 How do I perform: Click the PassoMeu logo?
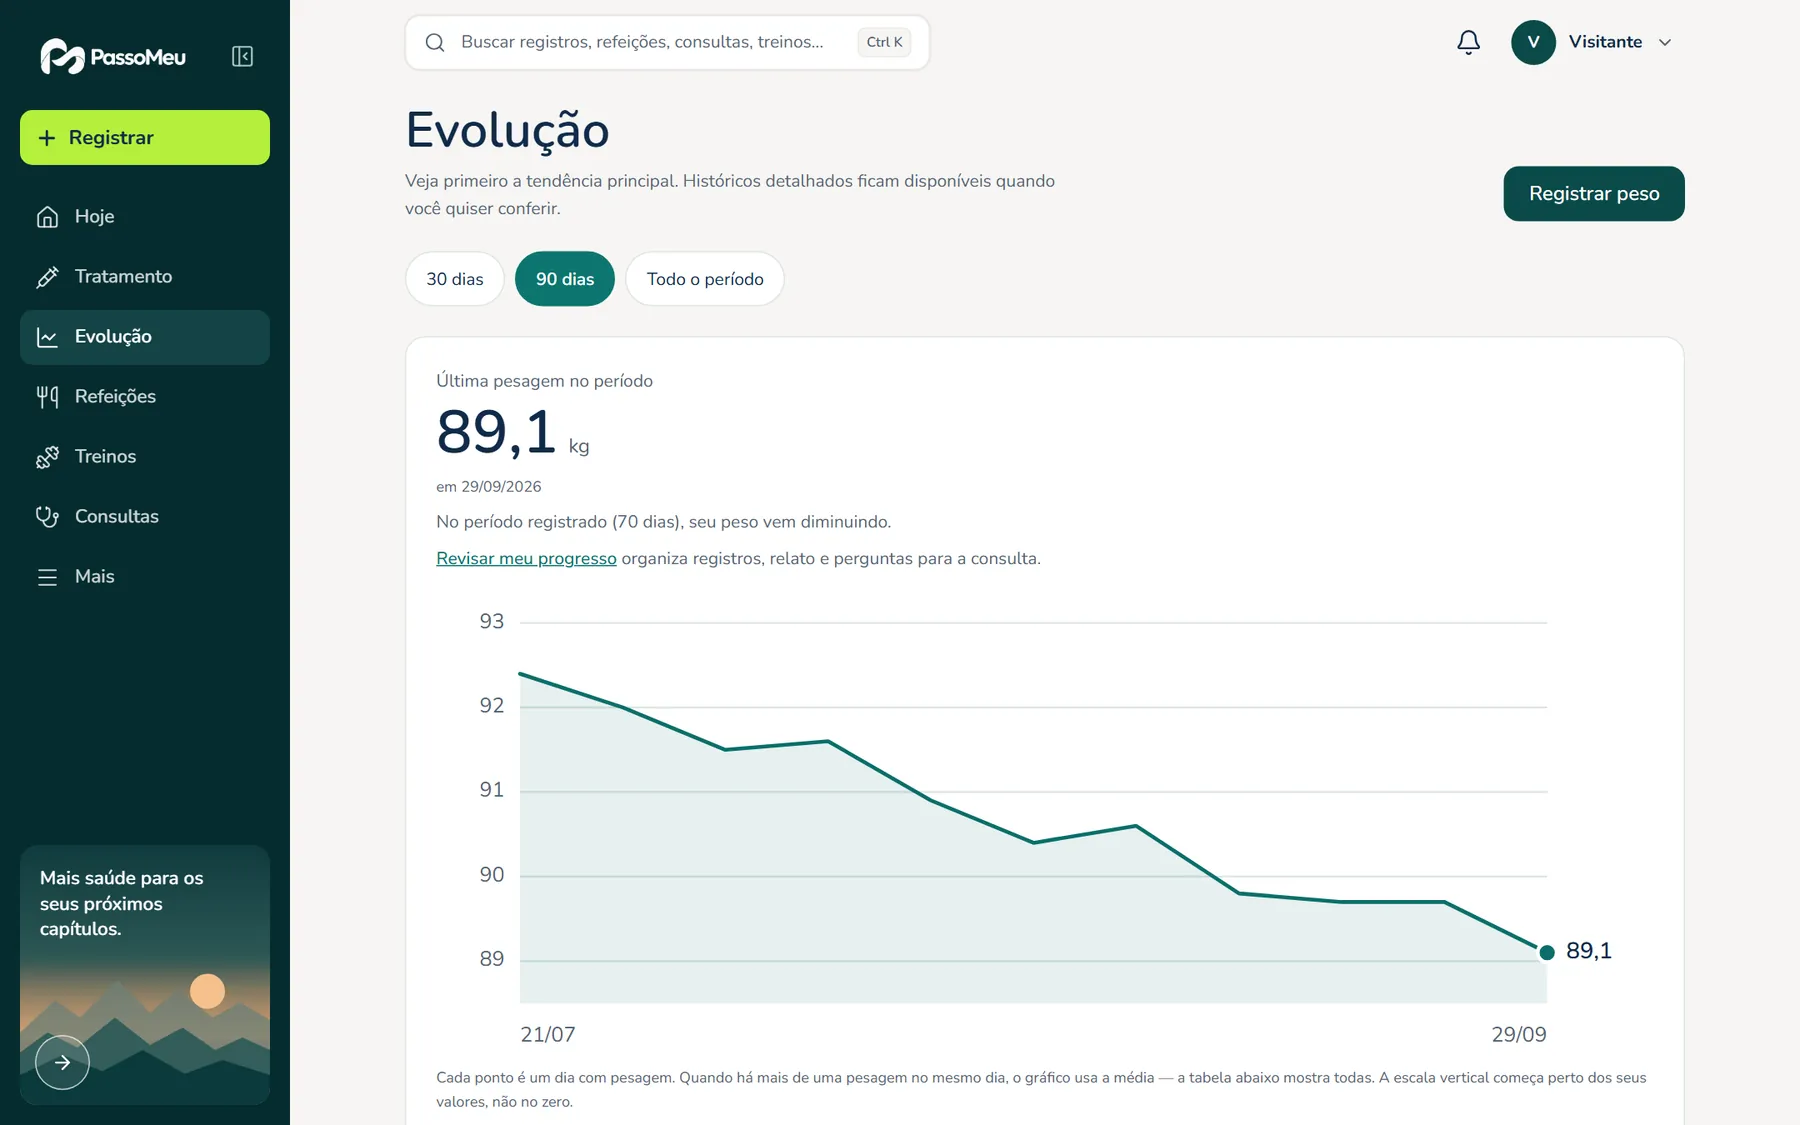[113, 57]
